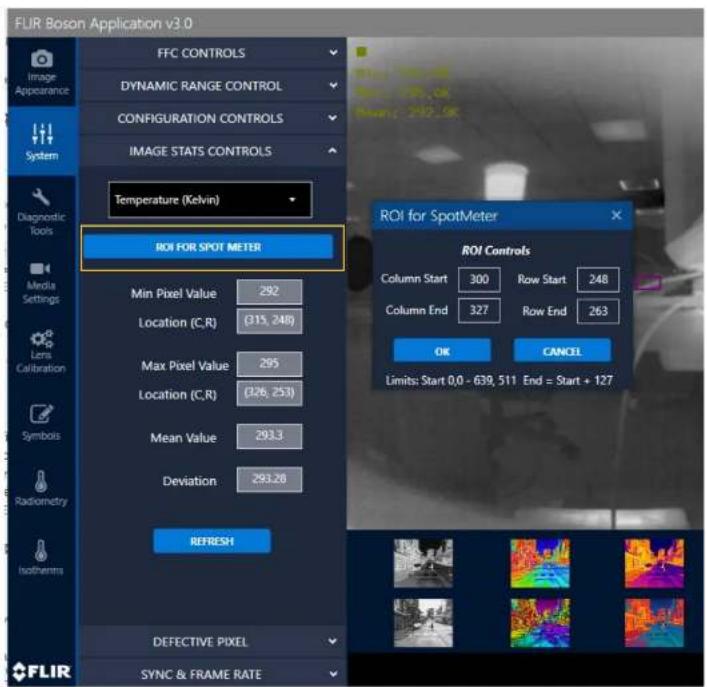
Task: Click CANCEL in the ROI dialog
Action: point(562,351)
